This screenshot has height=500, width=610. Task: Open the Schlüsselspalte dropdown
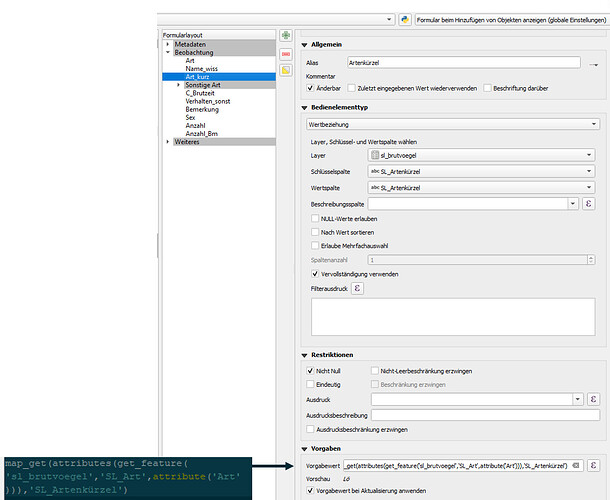click(x=481, y=171)
